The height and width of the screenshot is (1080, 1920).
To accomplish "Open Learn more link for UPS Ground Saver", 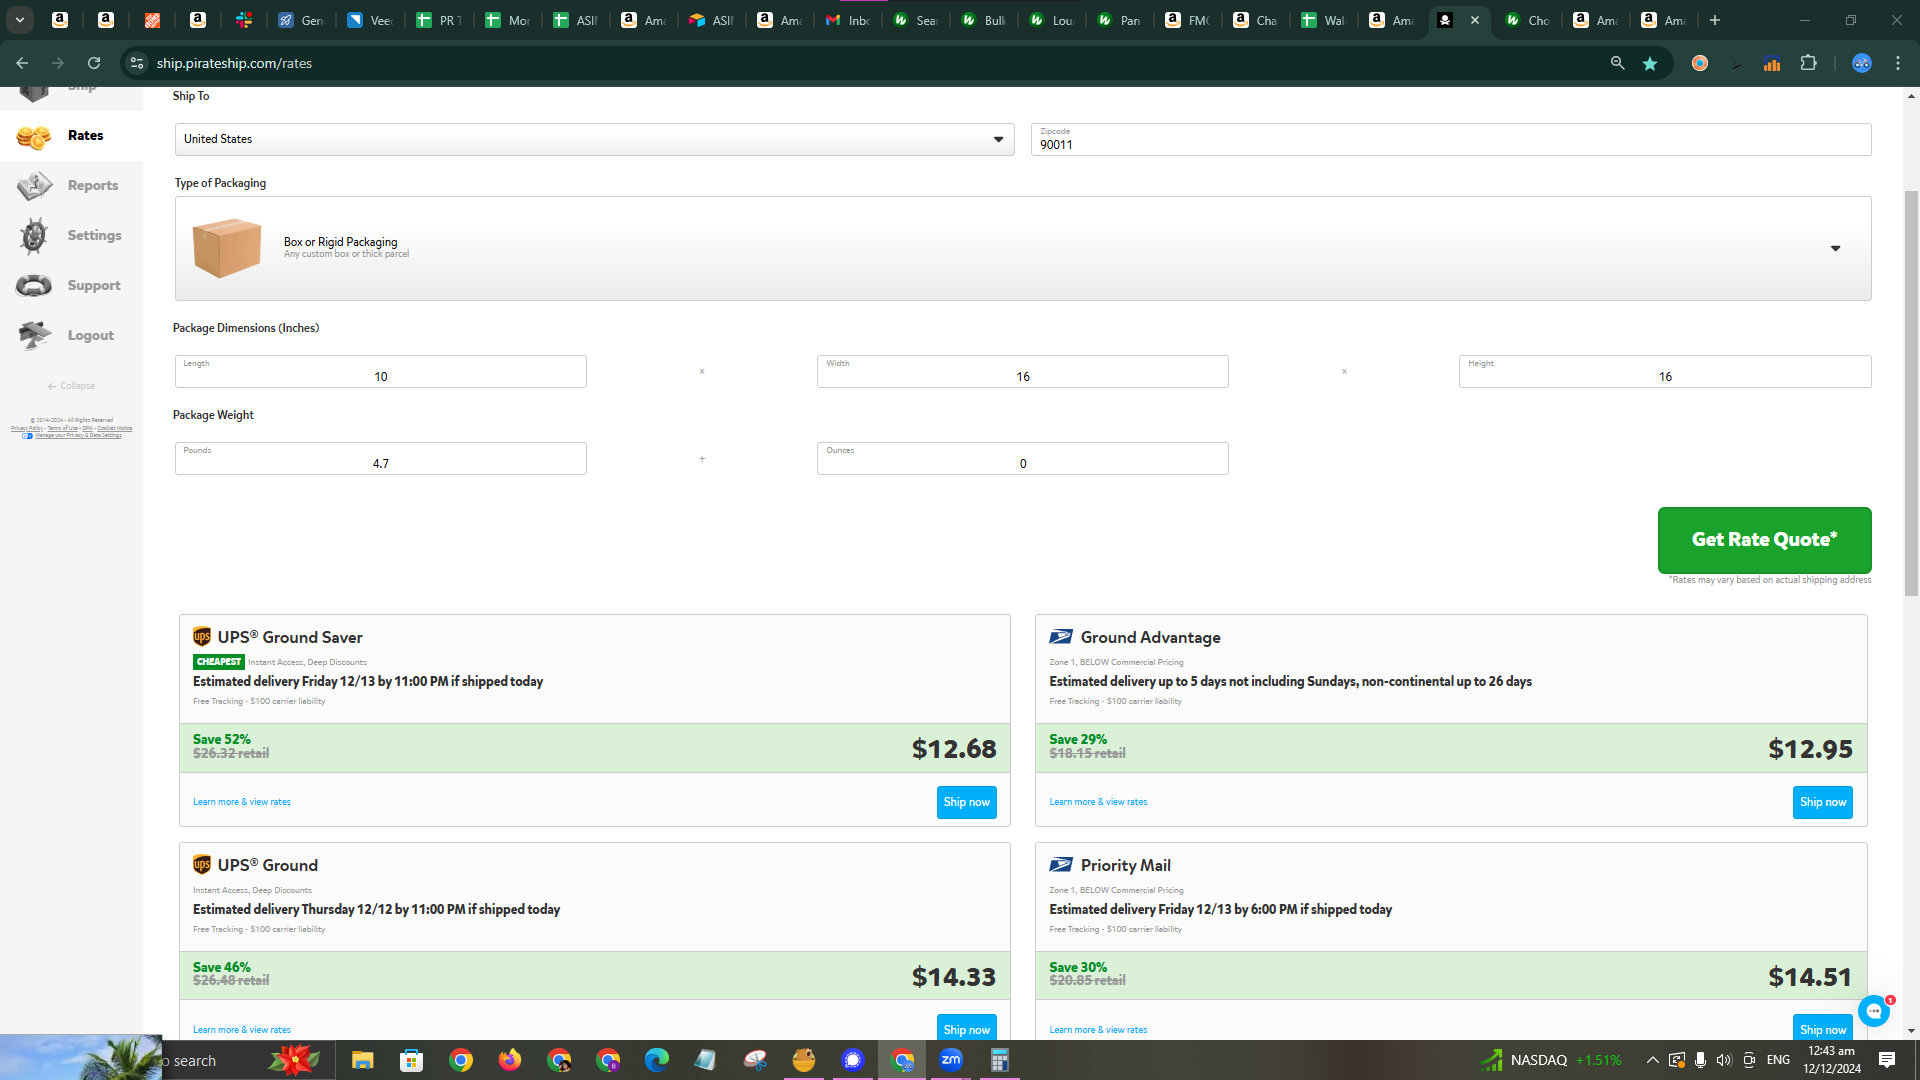I will pyautogui.click(x=242, y=802).
